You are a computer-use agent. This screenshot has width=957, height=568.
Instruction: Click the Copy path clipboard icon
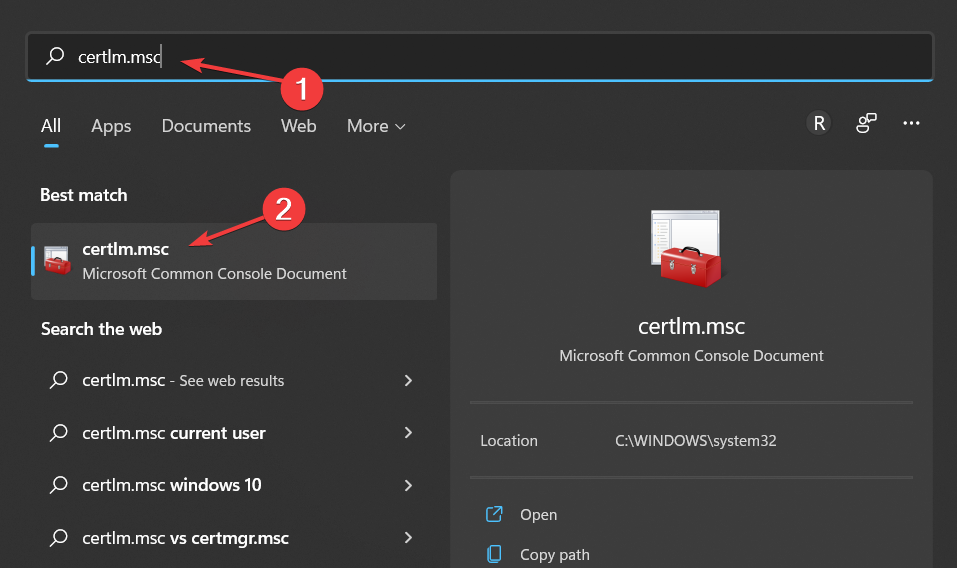(494, 554)
